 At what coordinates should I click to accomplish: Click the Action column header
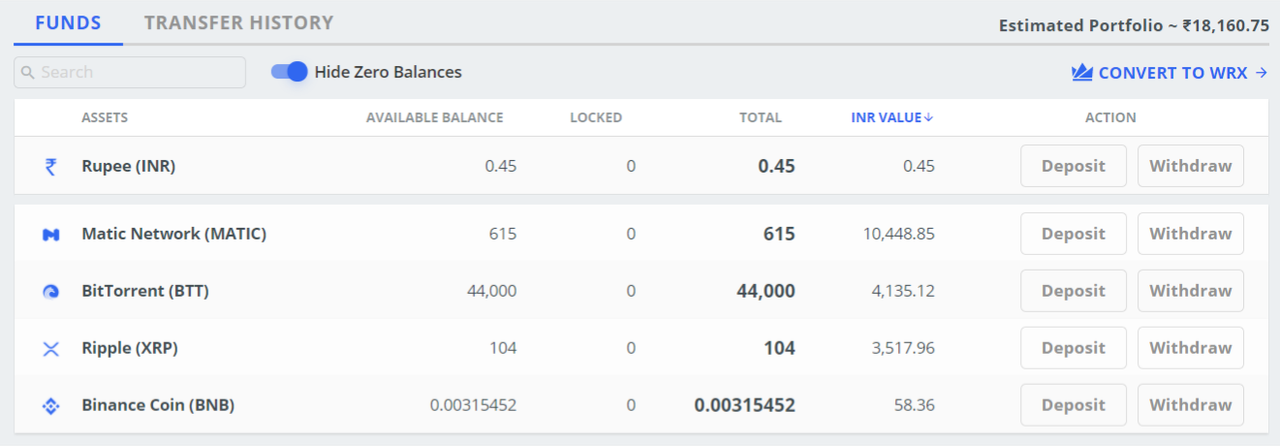pyautogui.click(x=1111, y=118)
